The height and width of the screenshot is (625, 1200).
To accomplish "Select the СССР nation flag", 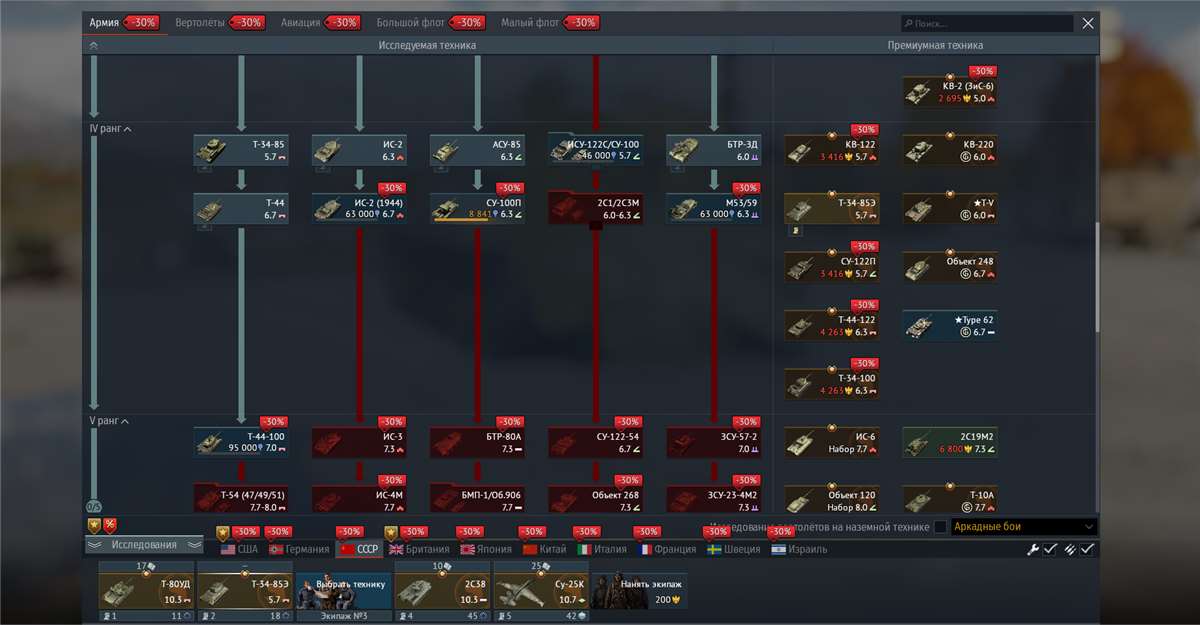I will 360,549.
